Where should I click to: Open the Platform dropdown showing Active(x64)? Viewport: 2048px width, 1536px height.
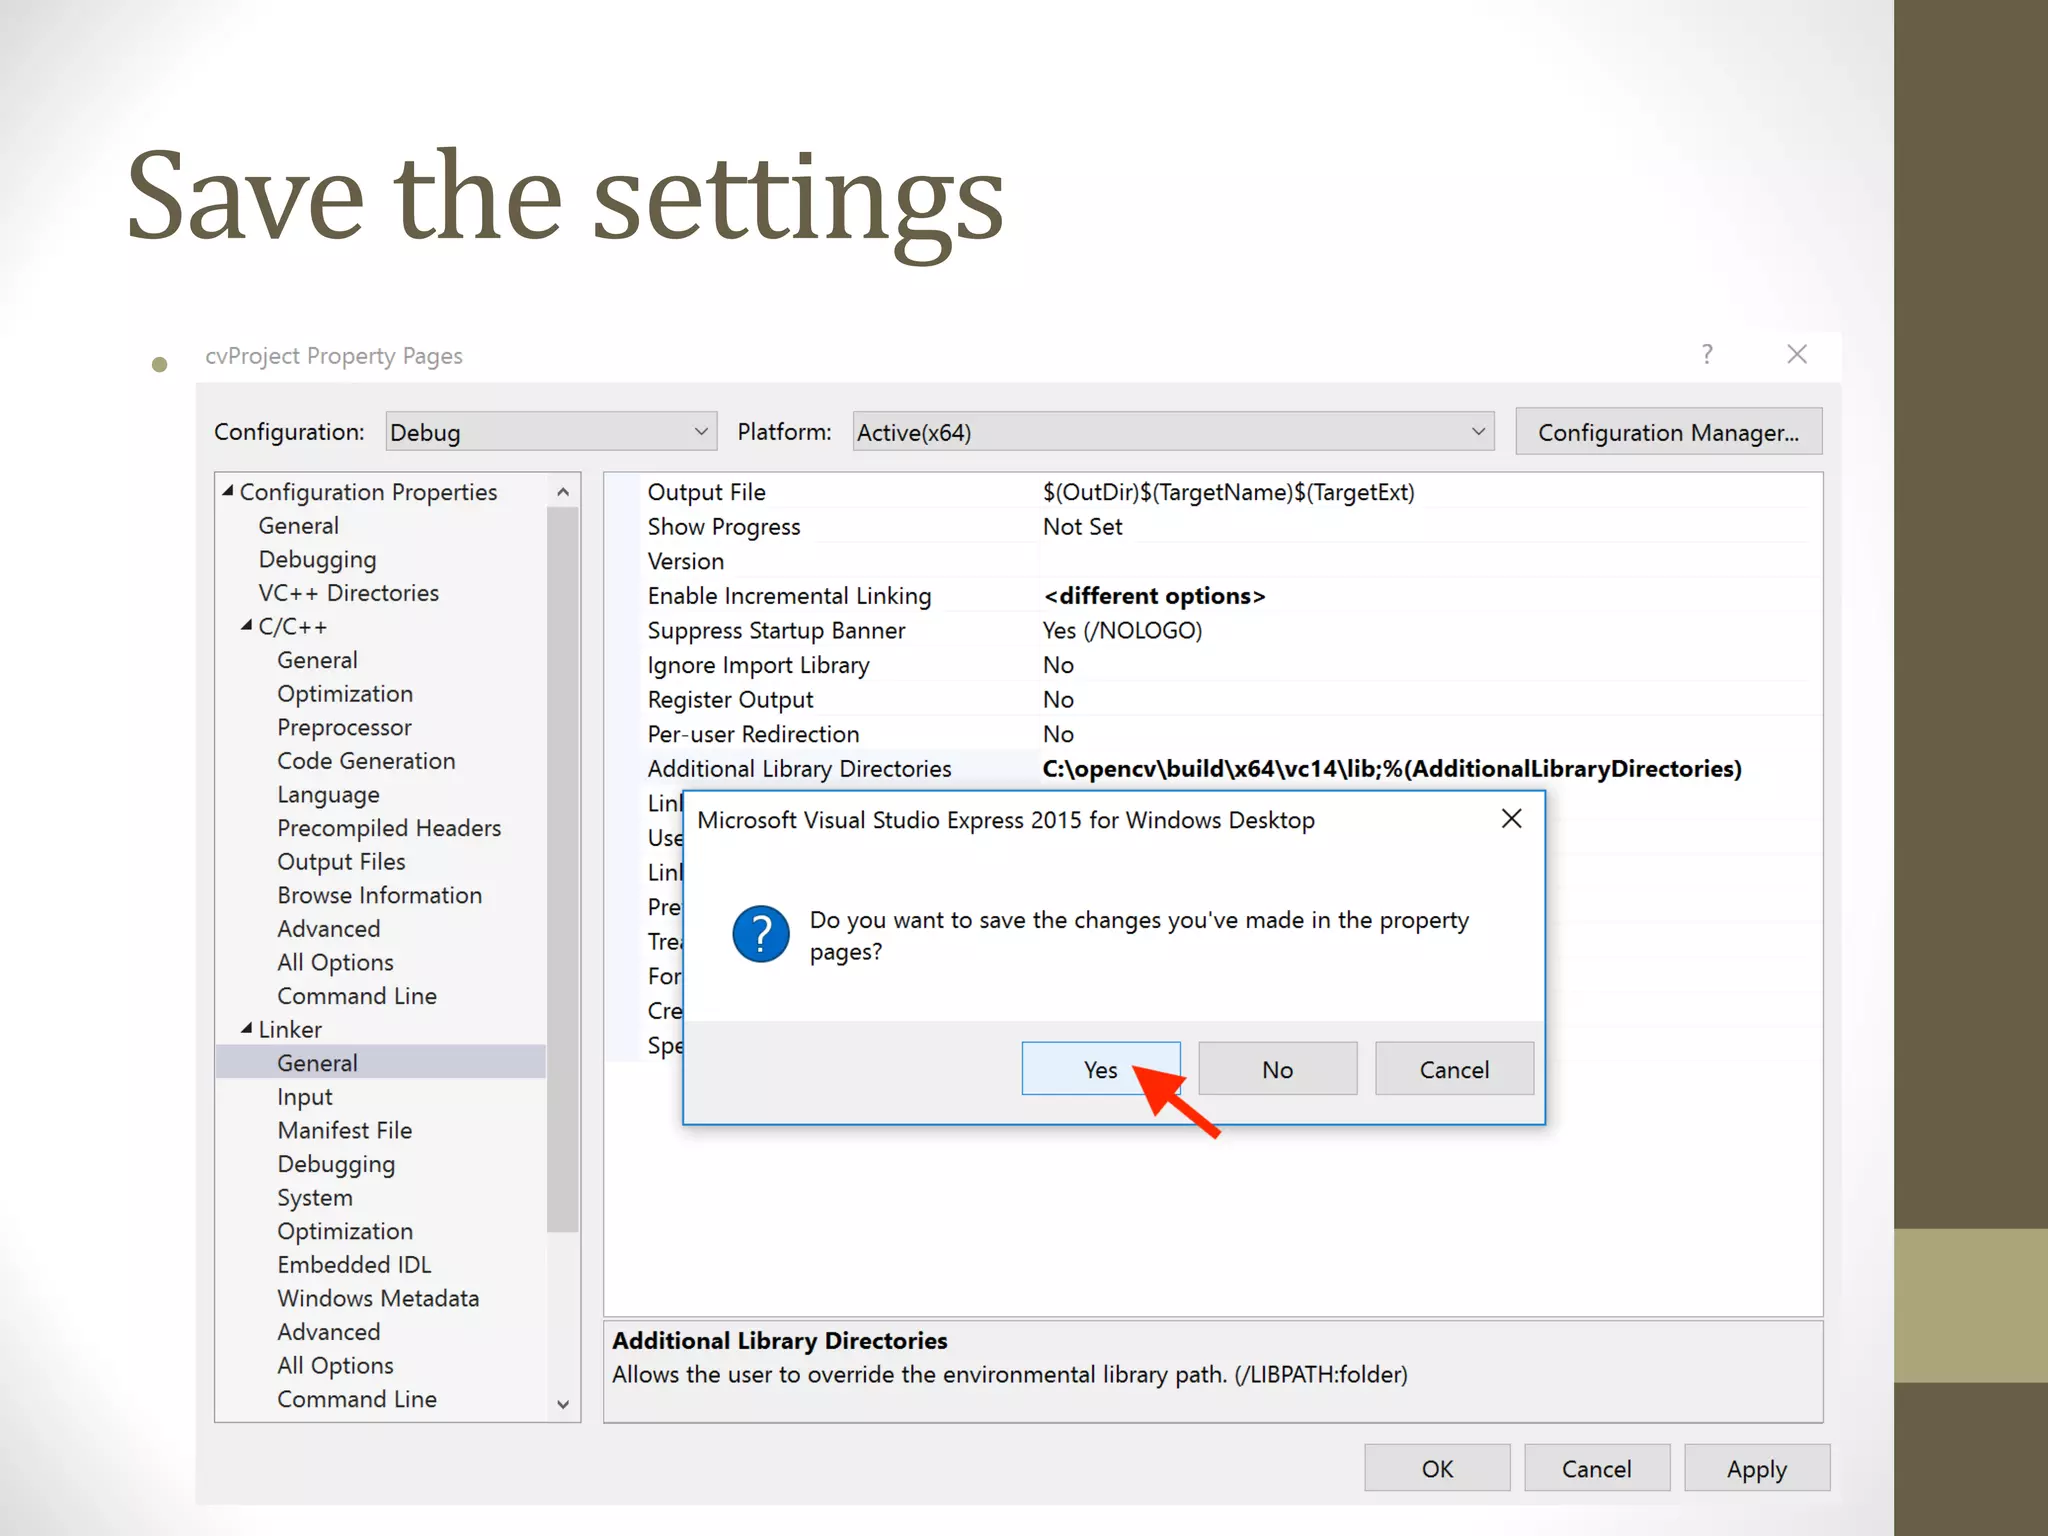[x=1172, y=432]
